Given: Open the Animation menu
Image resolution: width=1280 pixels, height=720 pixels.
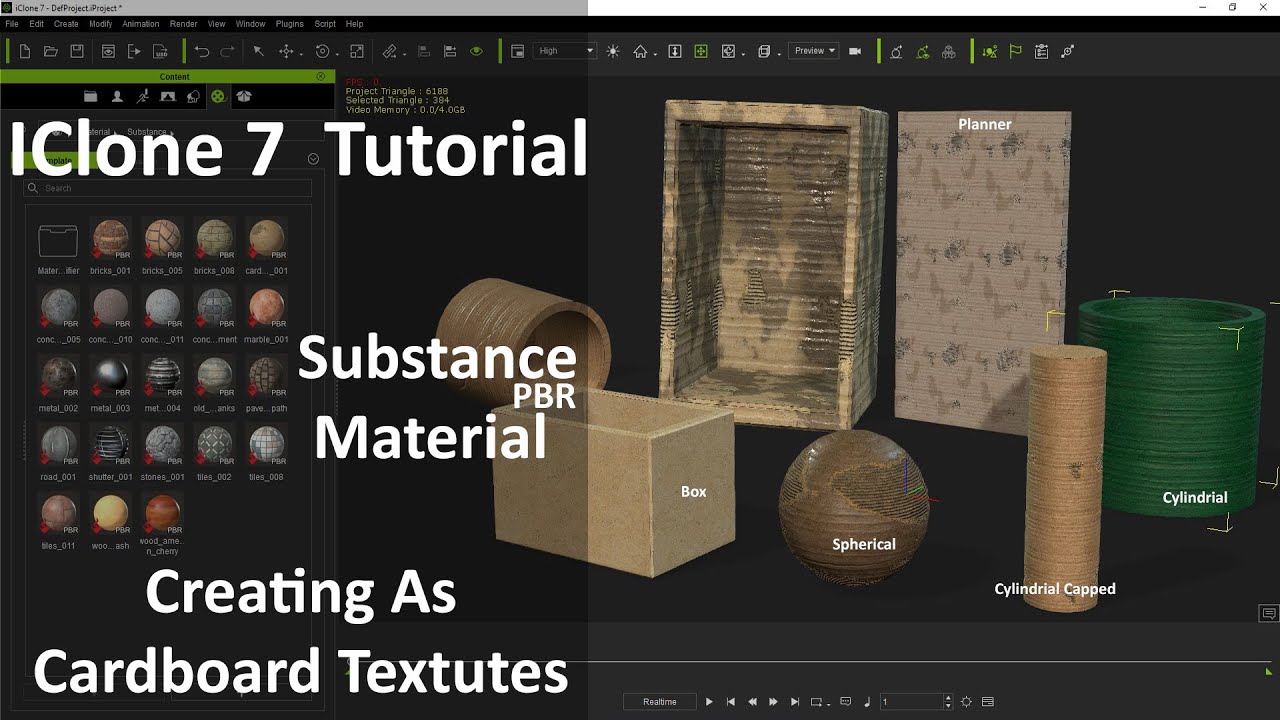Looking at the screenshot, I should tap(141, 23).
